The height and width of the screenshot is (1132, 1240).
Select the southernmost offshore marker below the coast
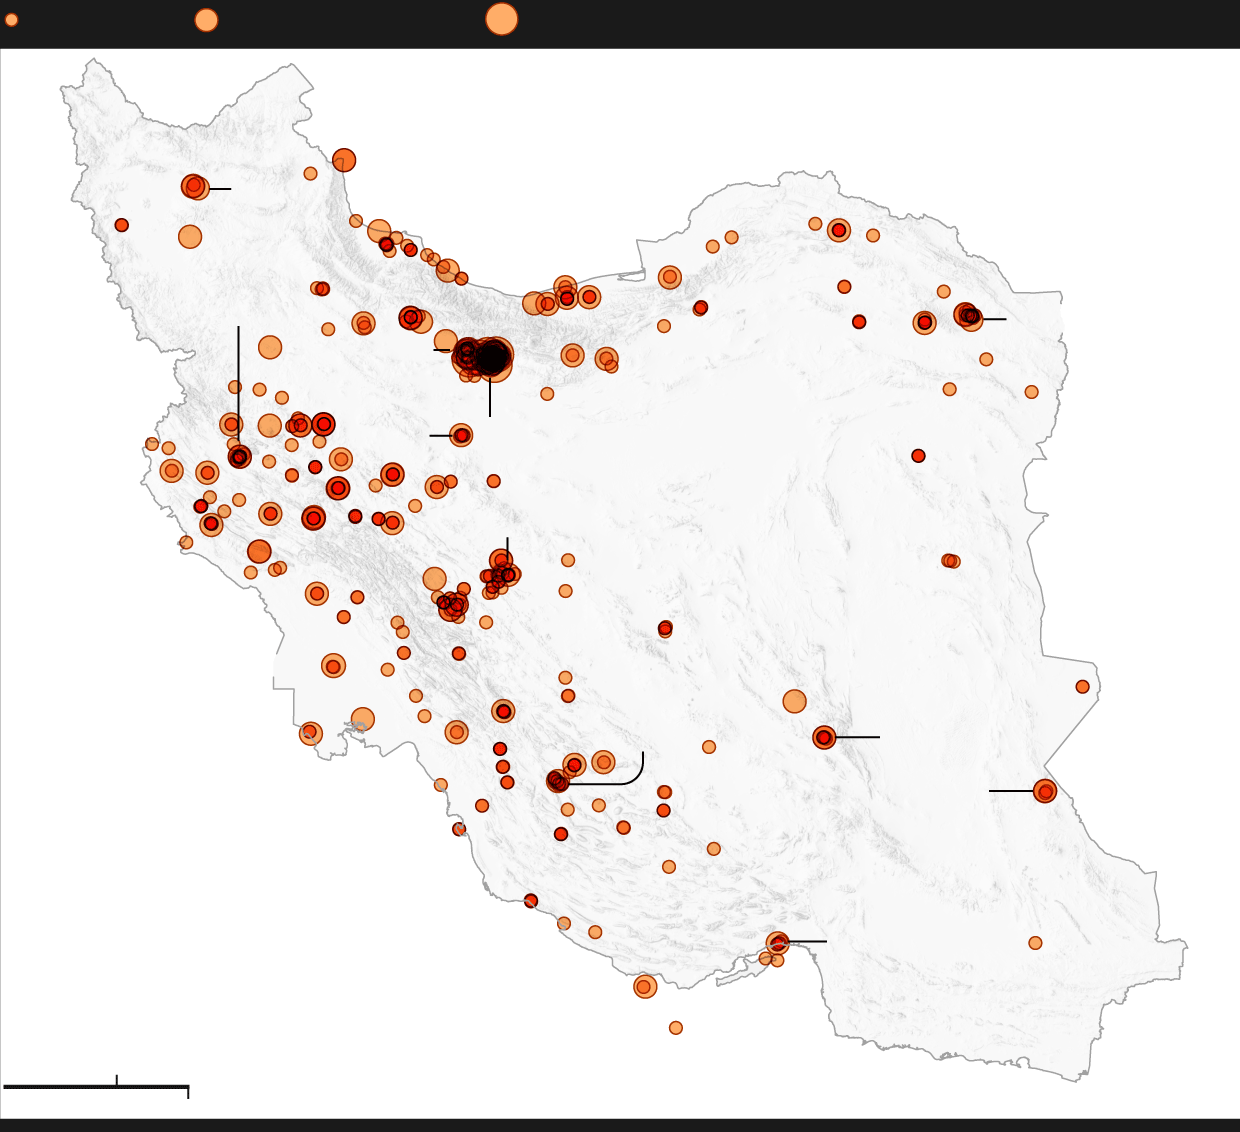676,1028
